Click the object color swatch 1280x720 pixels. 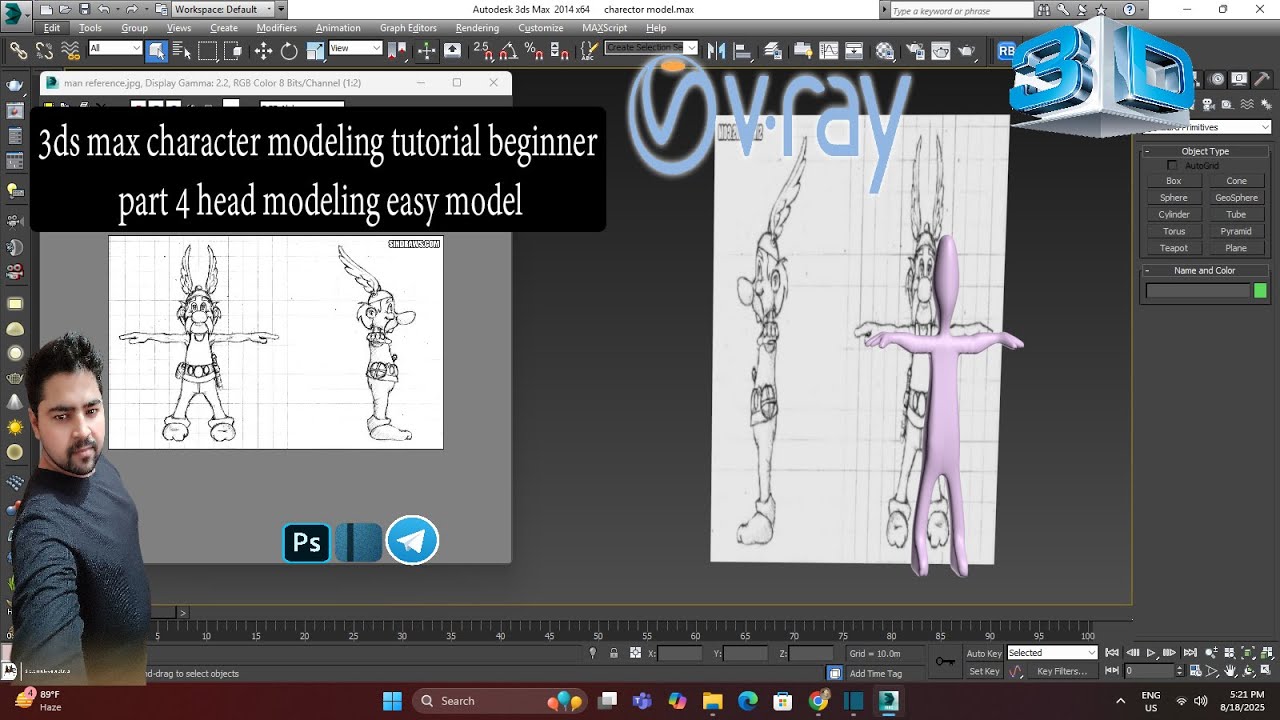coord(1260,291)
